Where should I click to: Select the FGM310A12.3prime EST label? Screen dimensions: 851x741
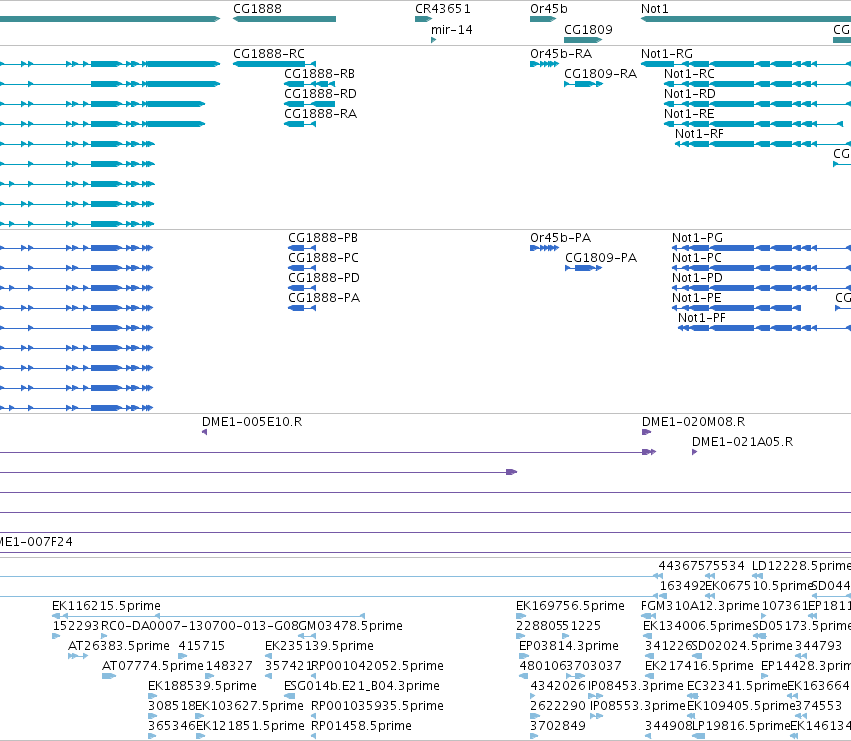[700, 606]
